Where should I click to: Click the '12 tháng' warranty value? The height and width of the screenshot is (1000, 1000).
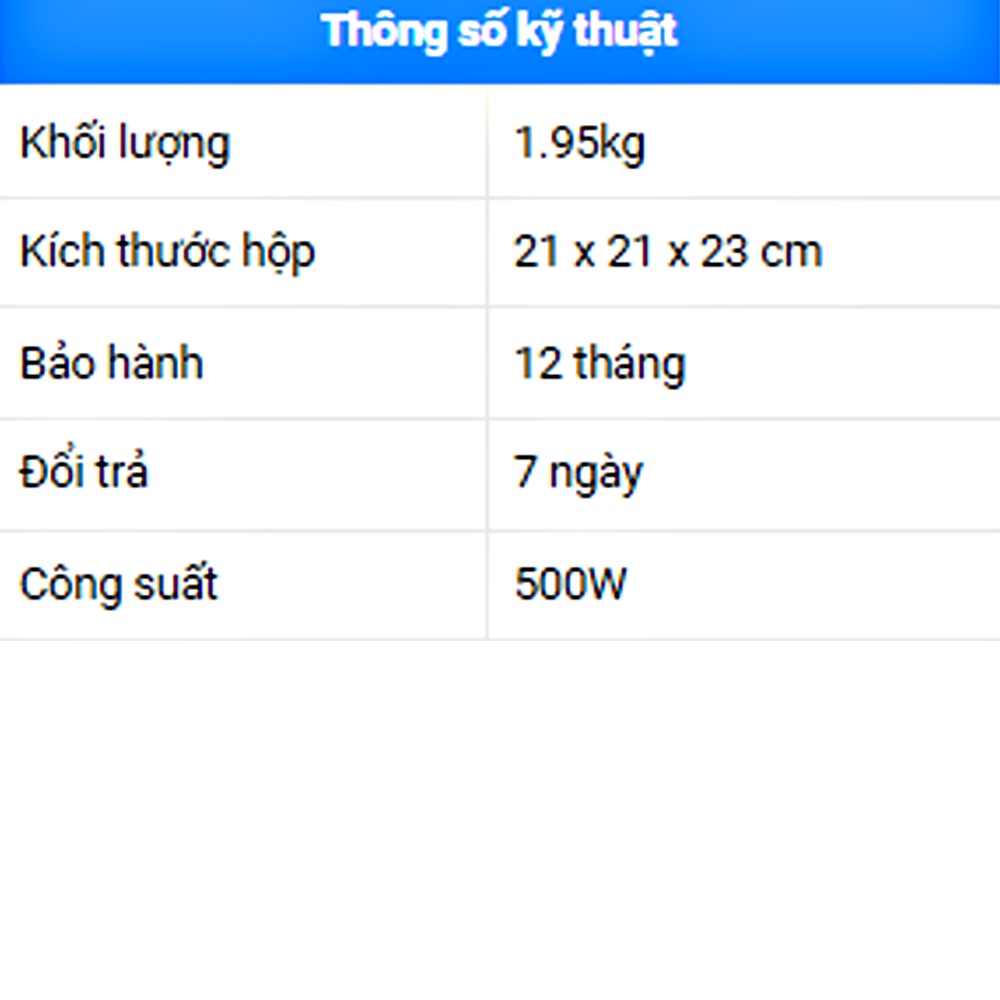600,362
